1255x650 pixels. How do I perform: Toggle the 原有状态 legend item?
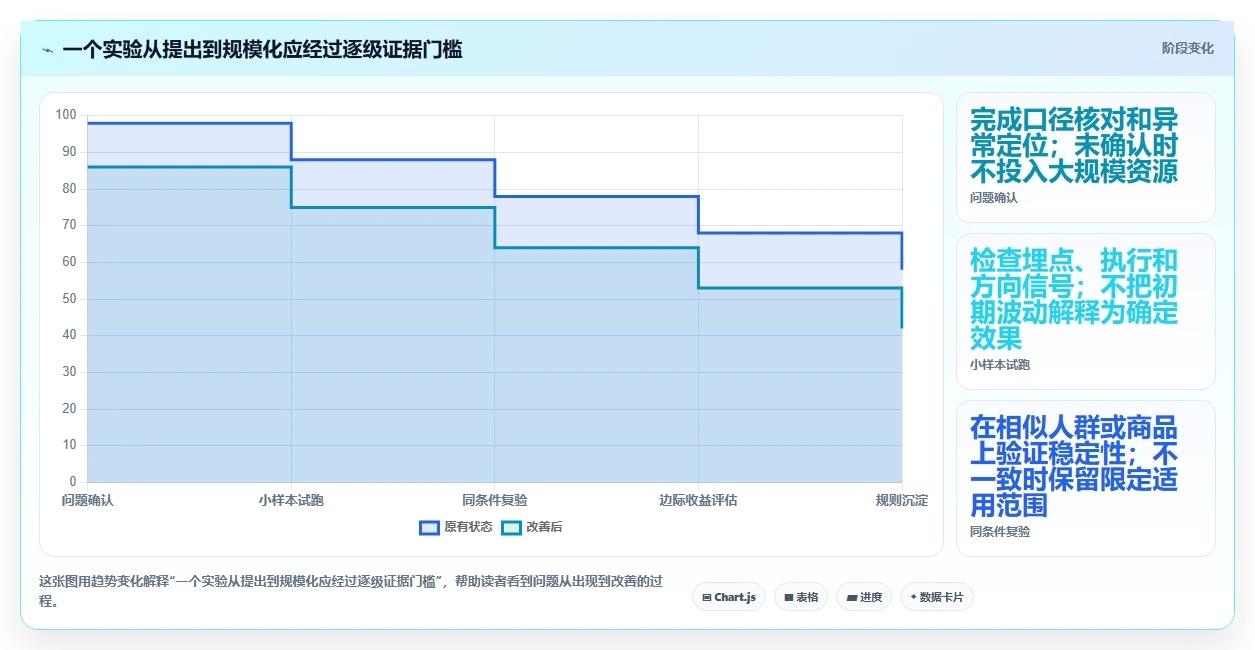(x=456, y=528)
